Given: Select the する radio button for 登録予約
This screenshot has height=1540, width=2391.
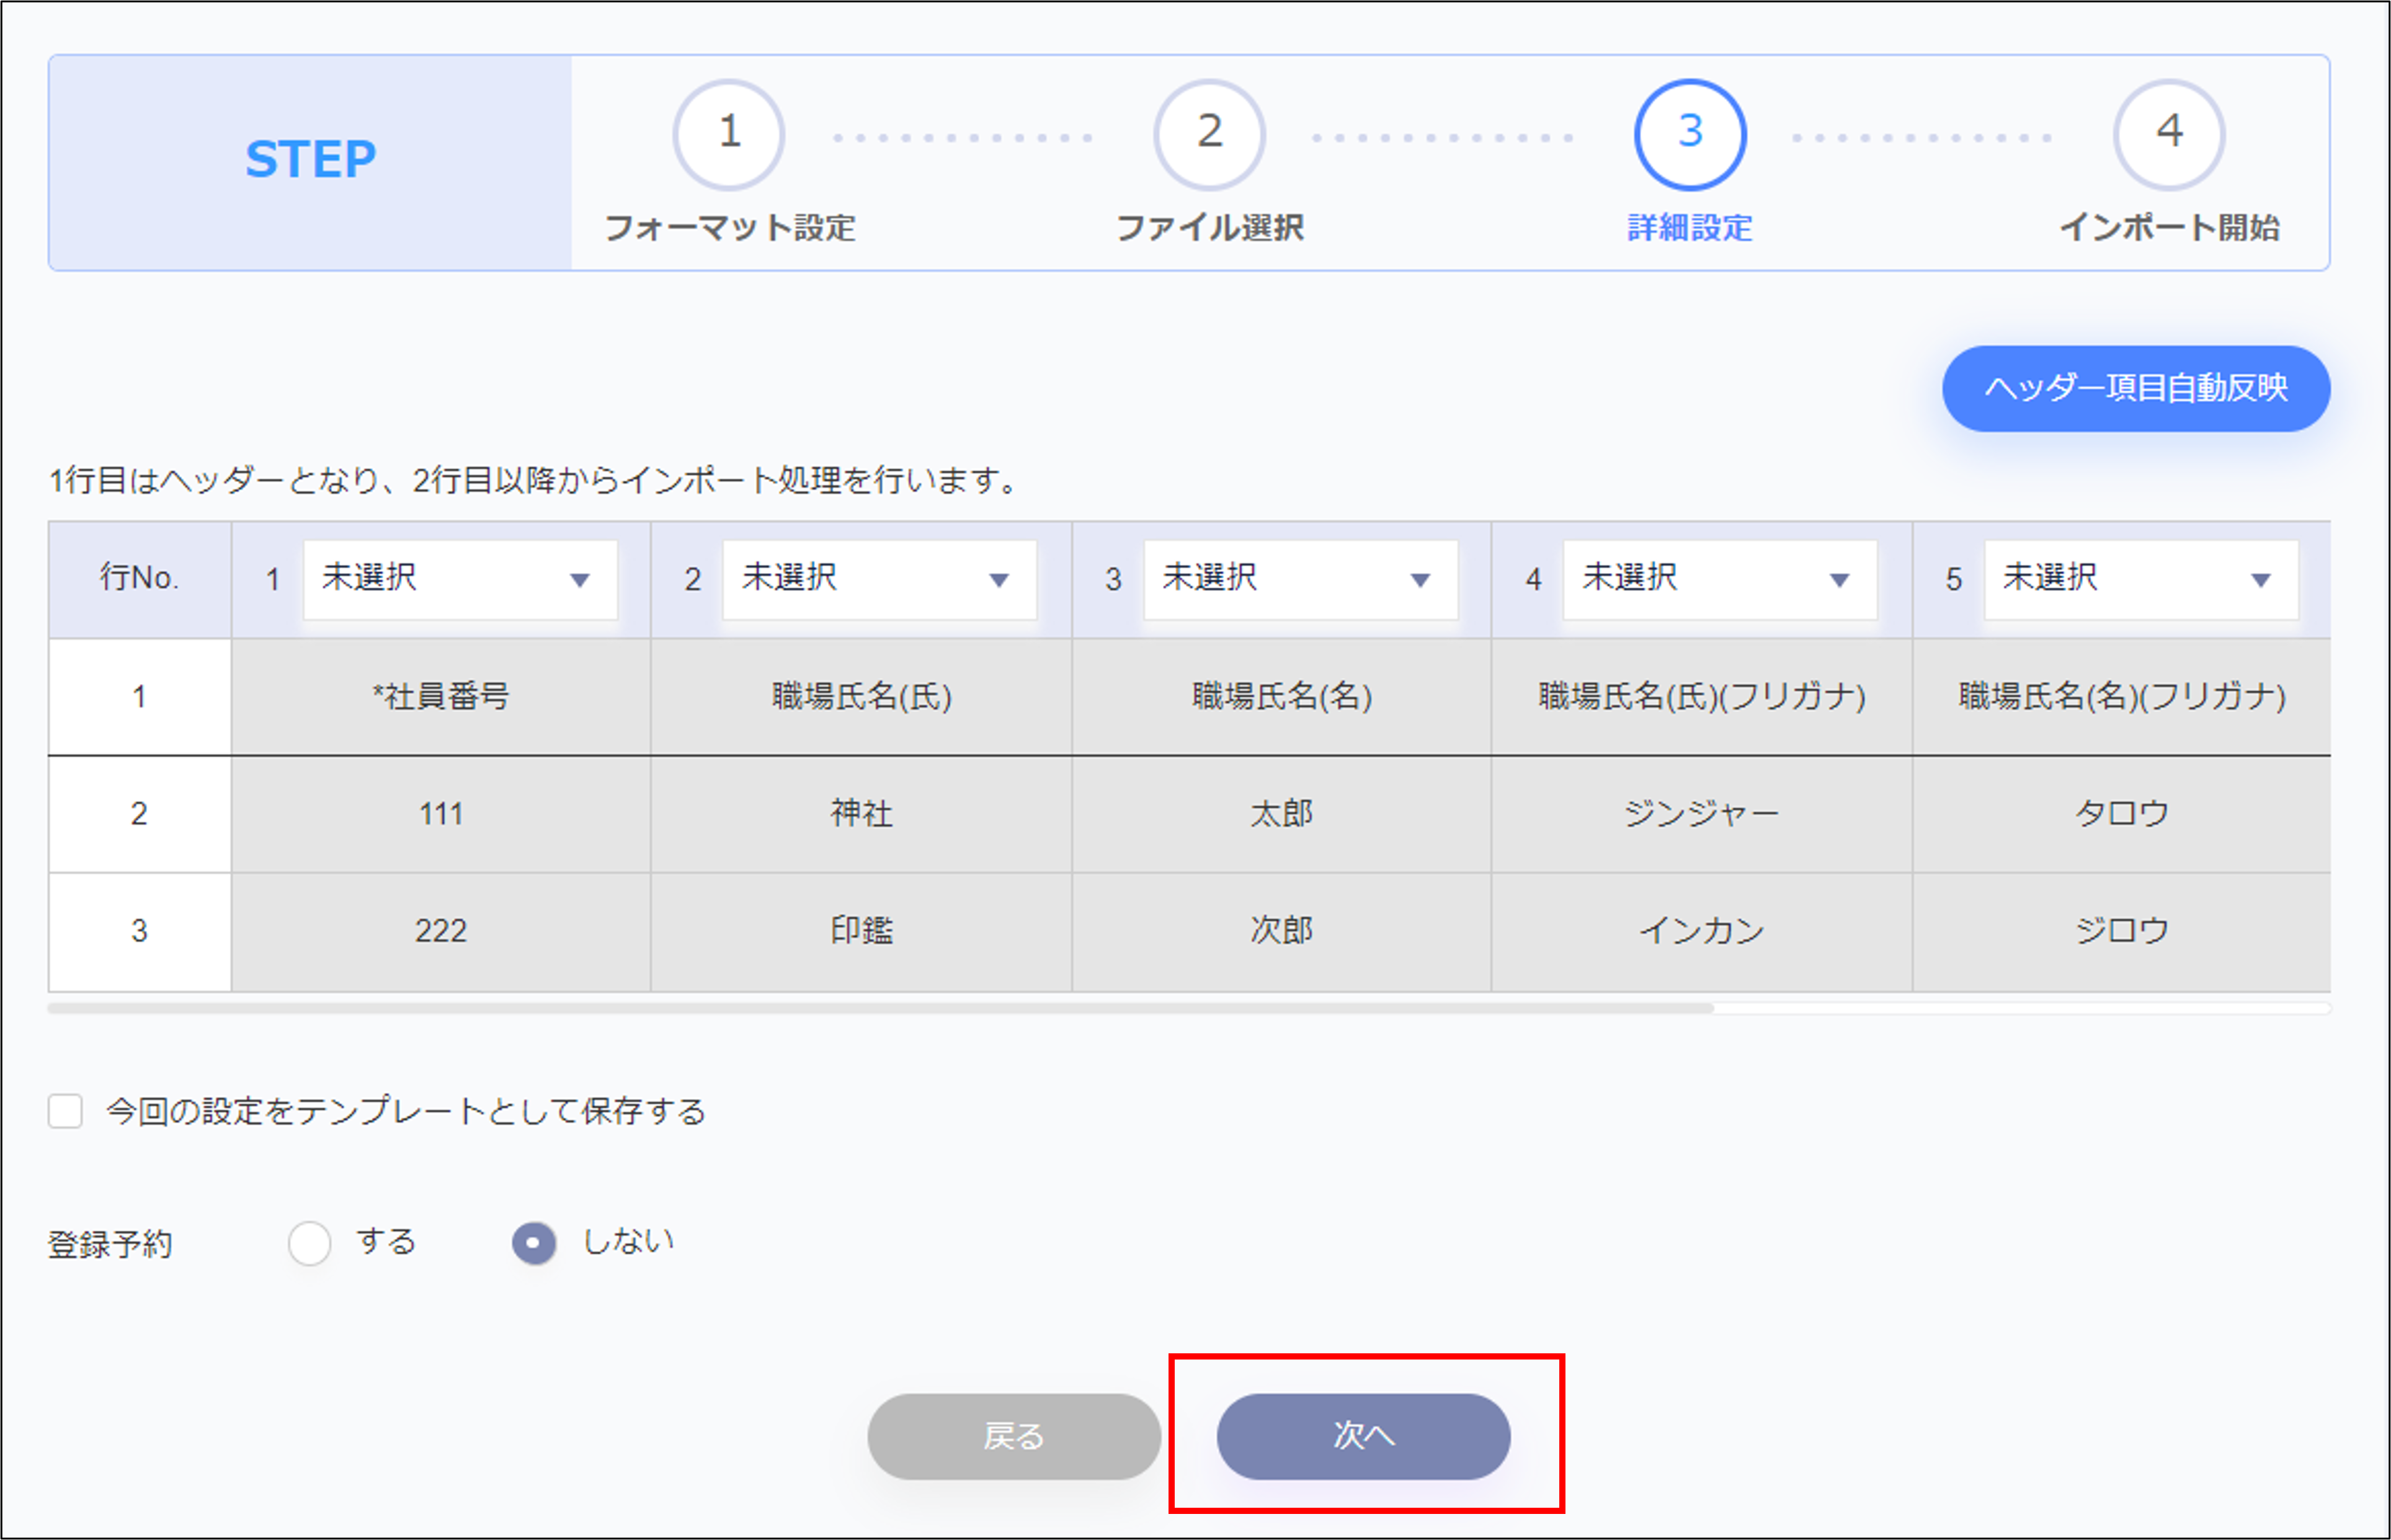Looking at the screenshot, I should pyautogui.click(x=310, y=1243).
